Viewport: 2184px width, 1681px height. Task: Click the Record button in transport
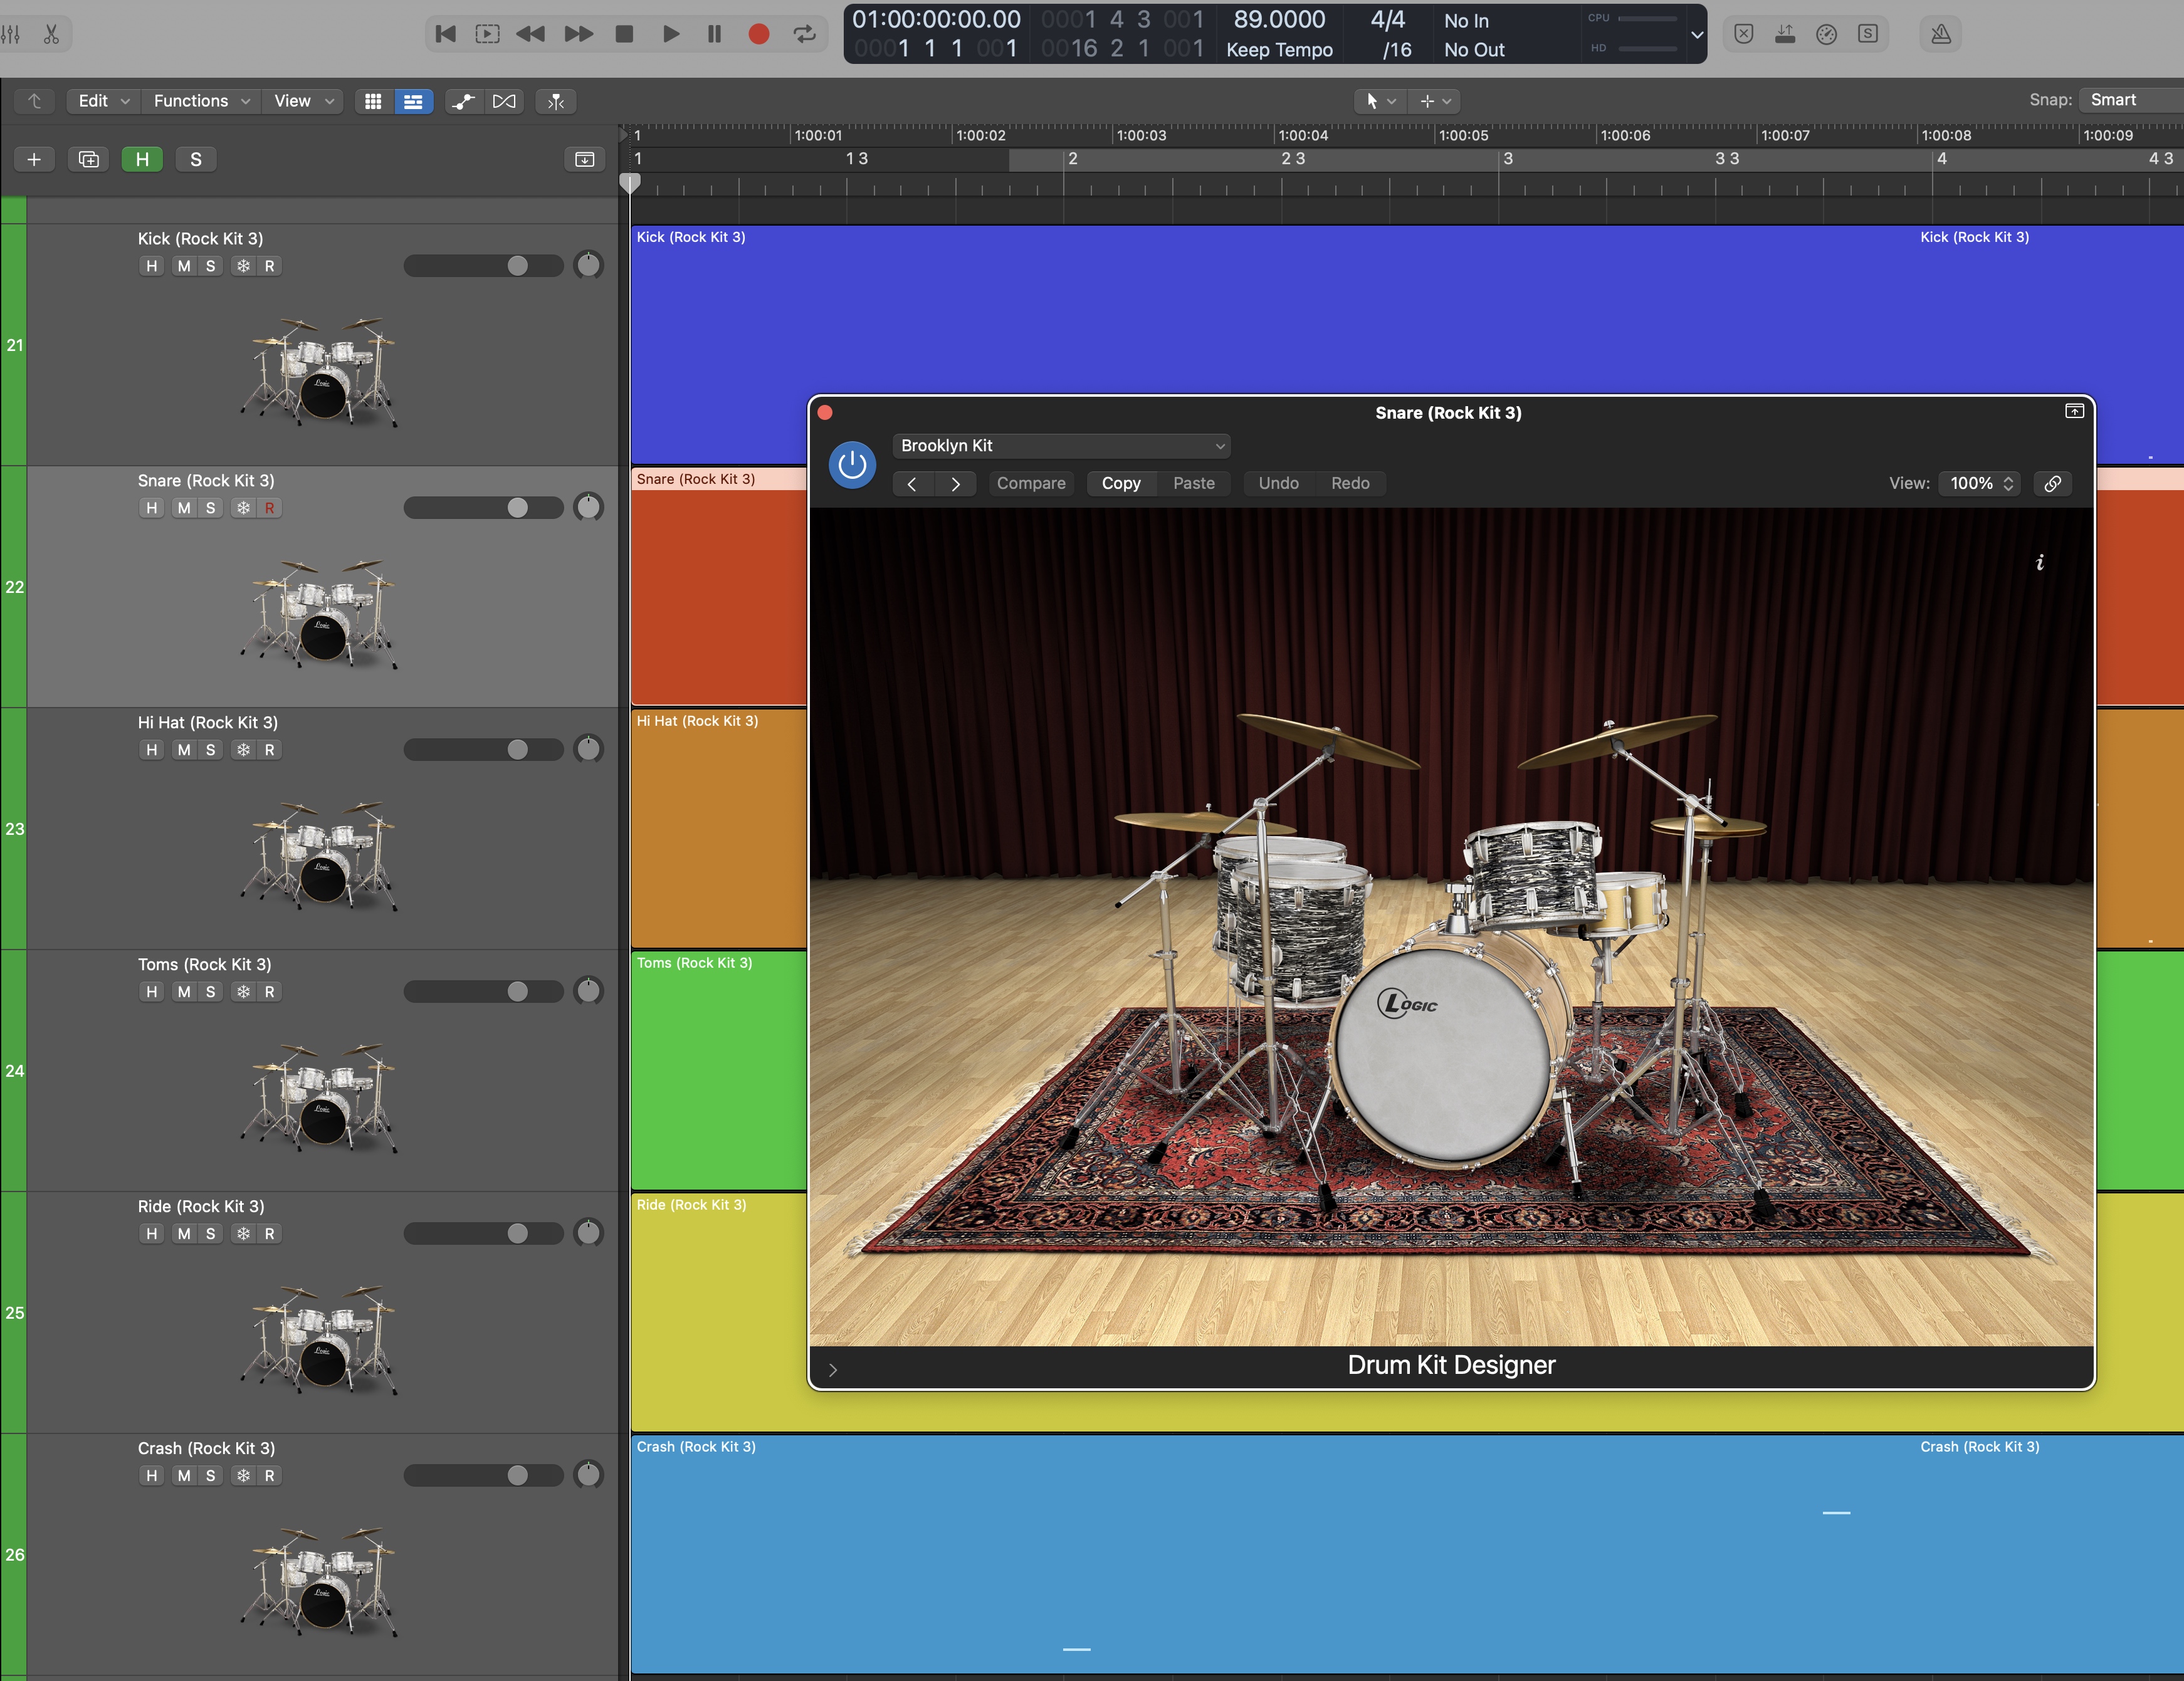[758, 34]
